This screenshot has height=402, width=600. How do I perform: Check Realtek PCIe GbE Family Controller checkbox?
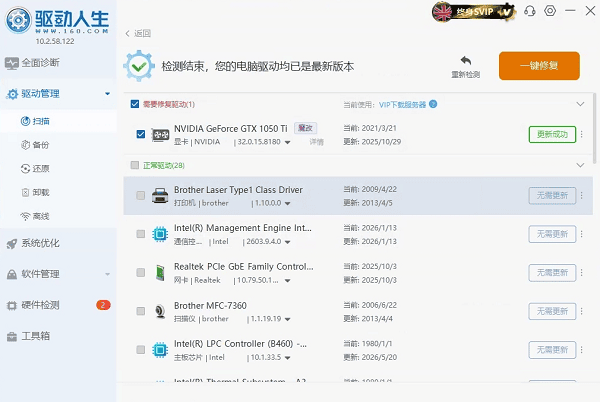point(141,273)
